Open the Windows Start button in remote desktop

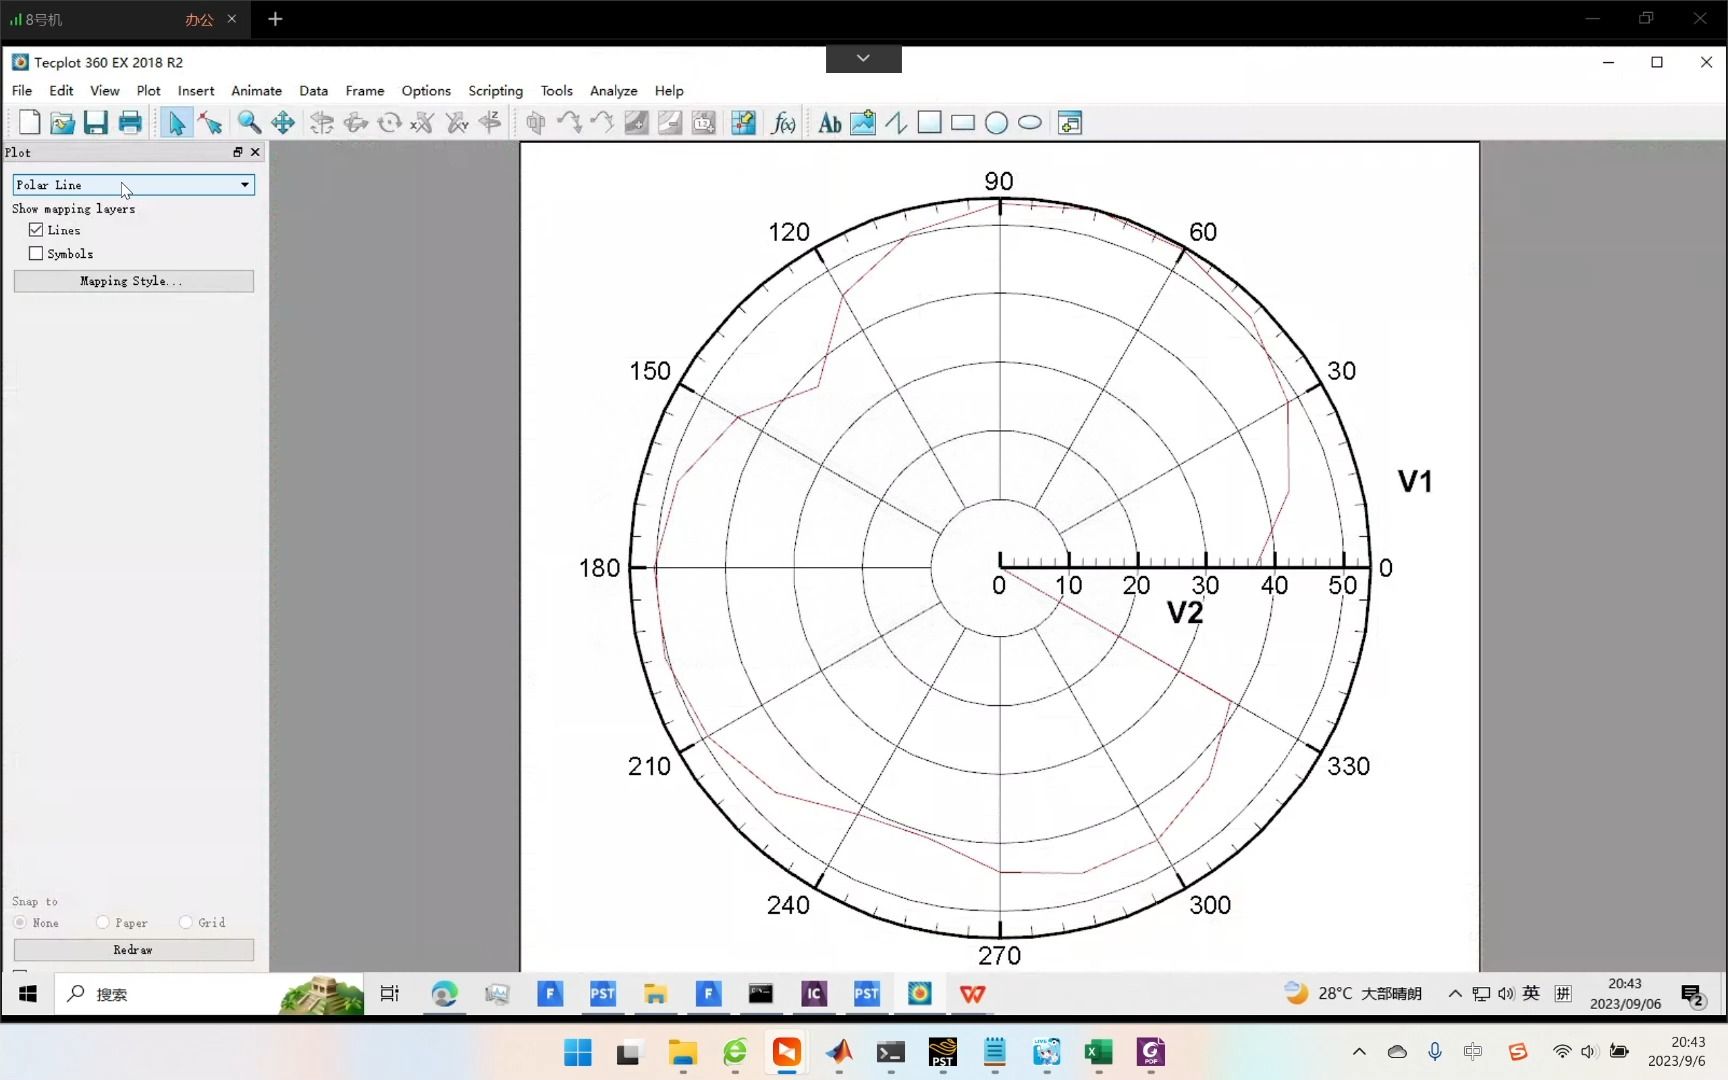(28, 994)
